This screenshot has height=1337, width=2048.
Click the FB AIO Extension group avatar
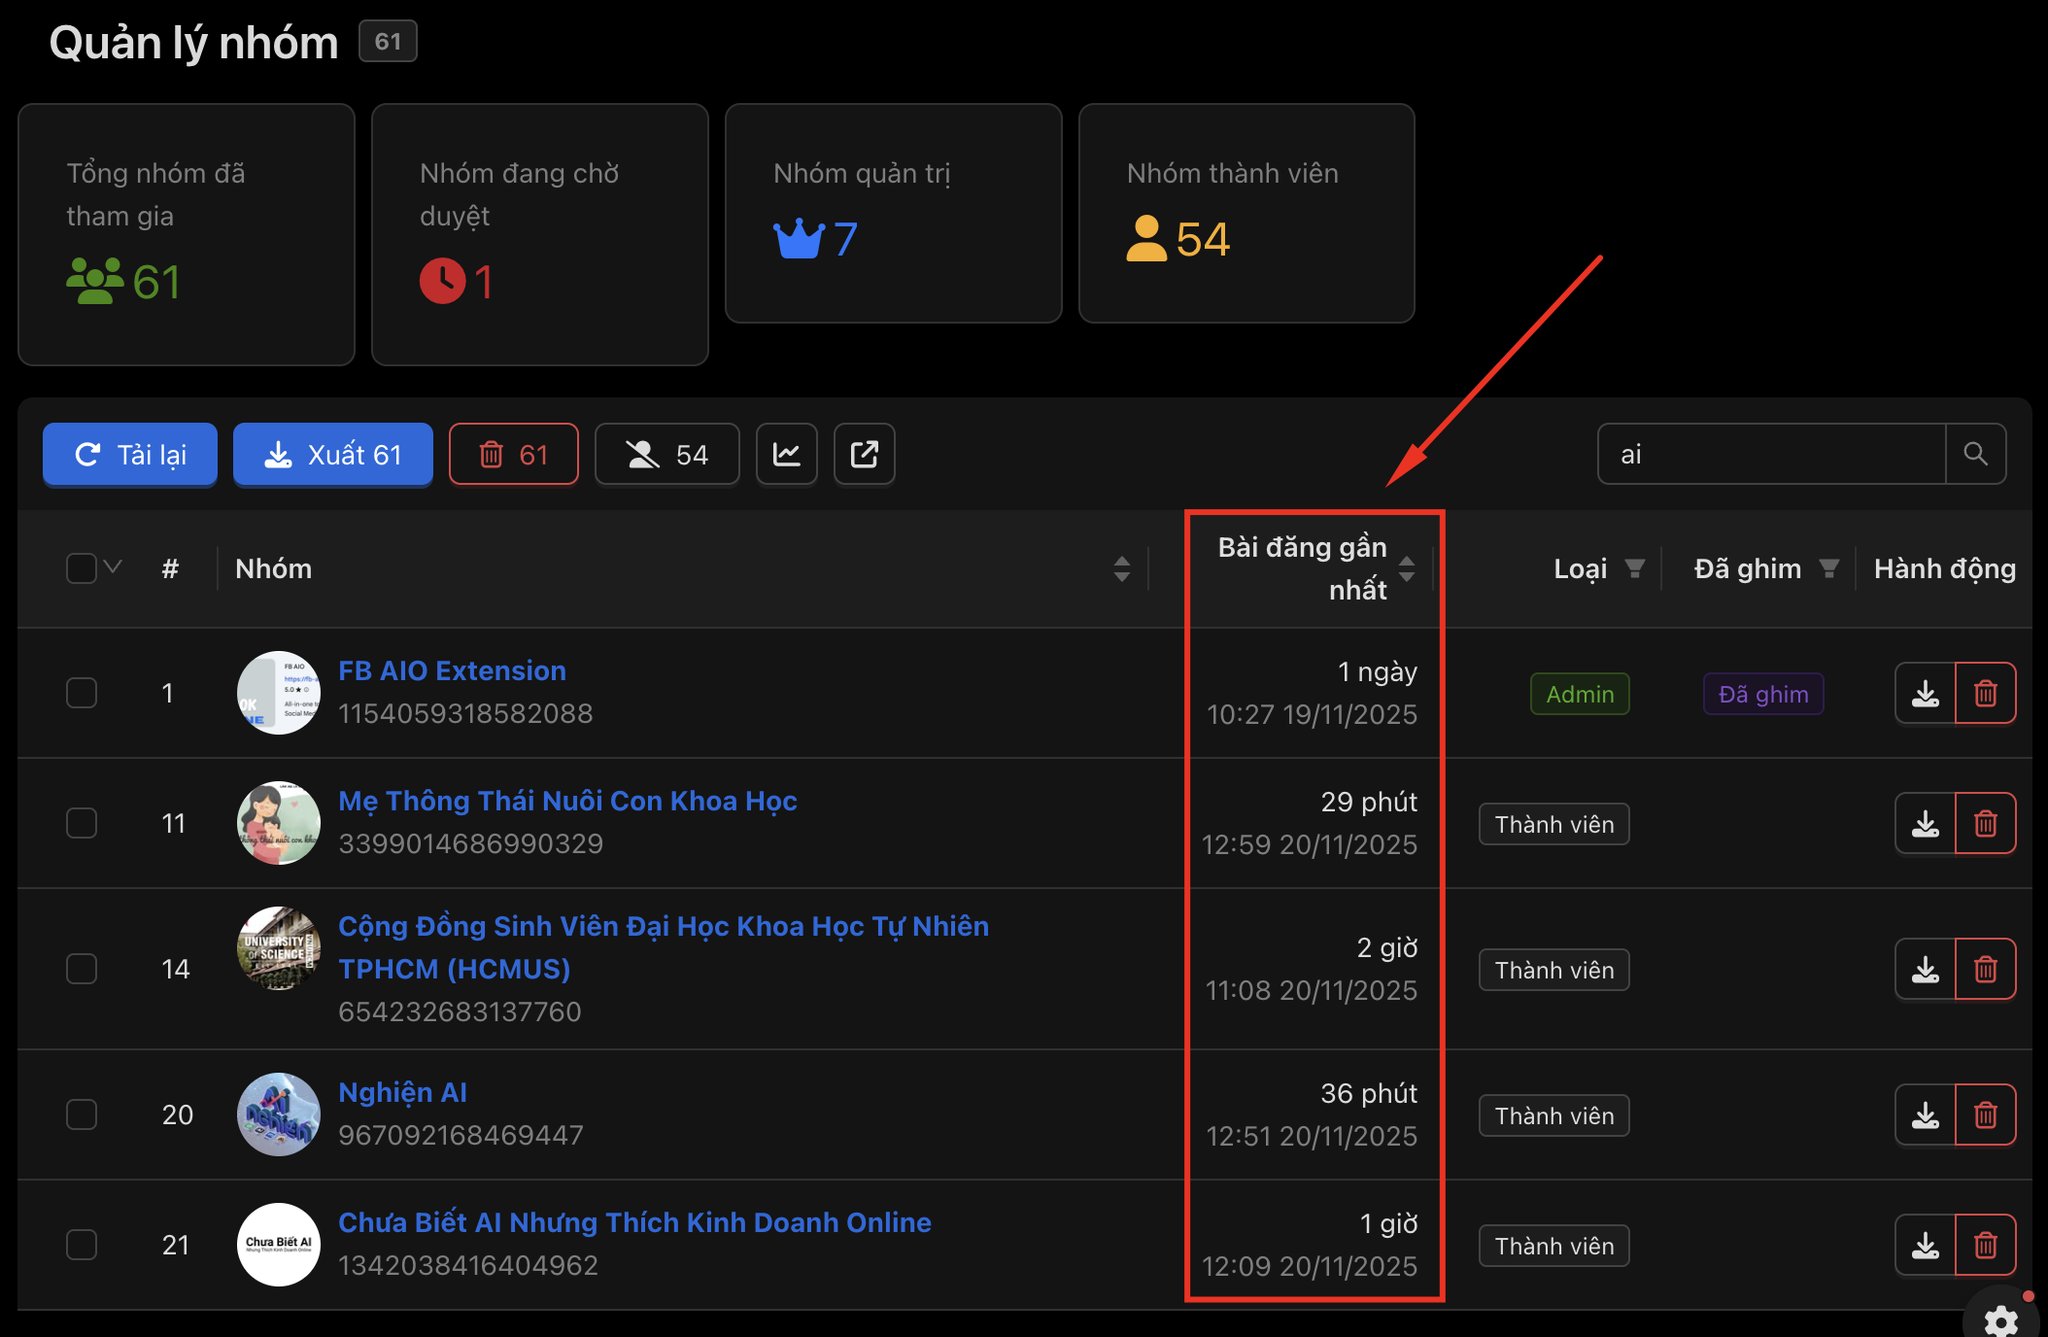tap(279, 693)
